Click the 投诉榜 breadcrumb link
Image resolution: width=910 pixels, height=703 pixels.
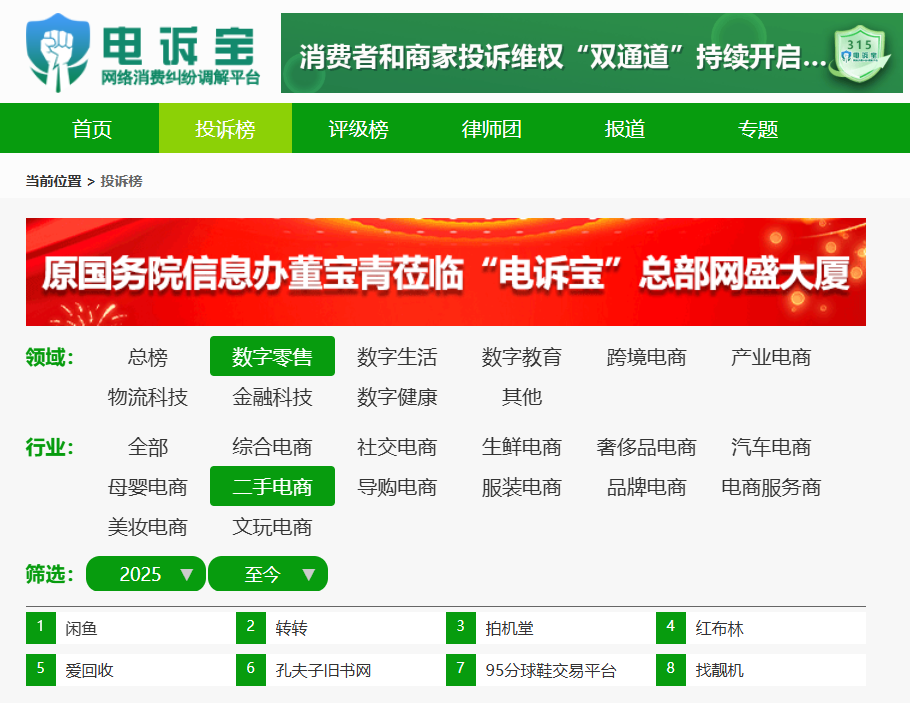(121, 181)
